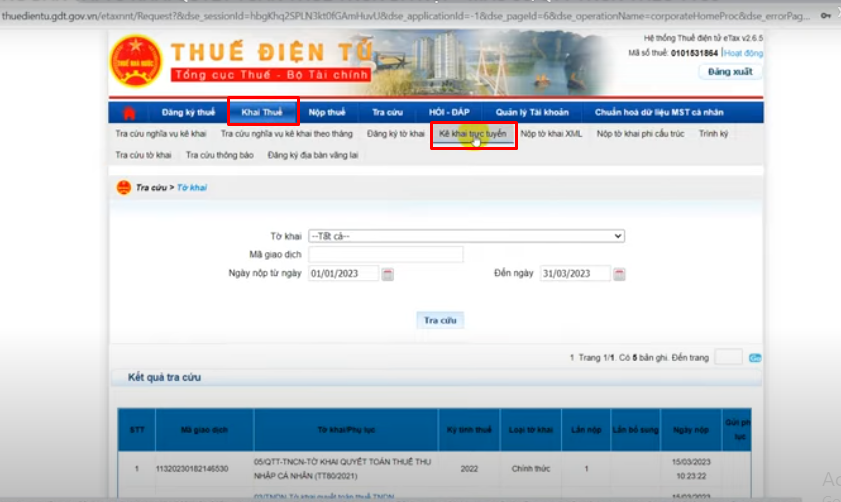Viewport: 841px width, 502px height.
Task: Click the 'Hoạt động' link near tax code
Action: pos(742,52)
